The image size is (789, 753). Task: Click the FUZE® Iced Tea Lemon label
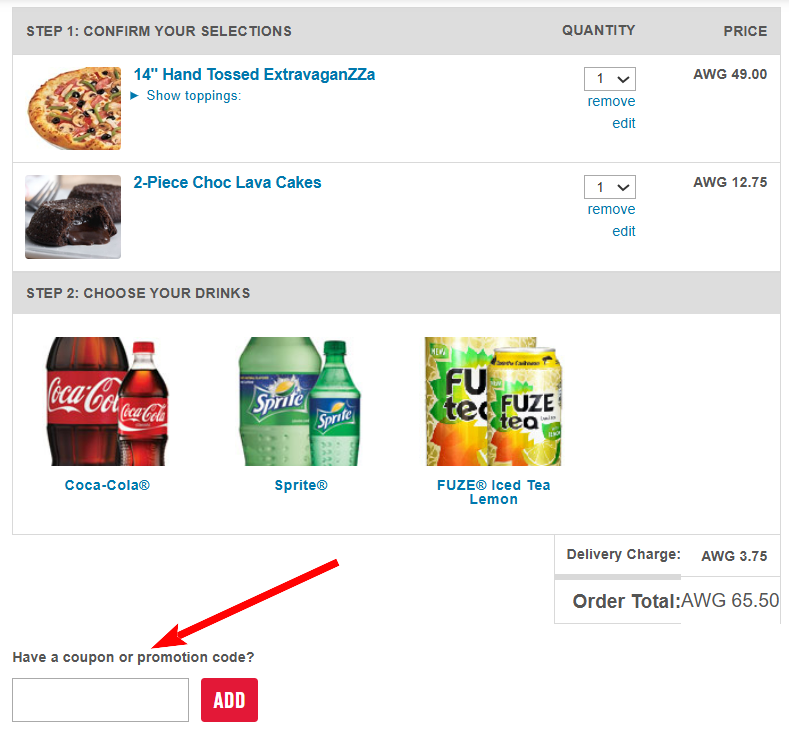click(x=494, y=492)
